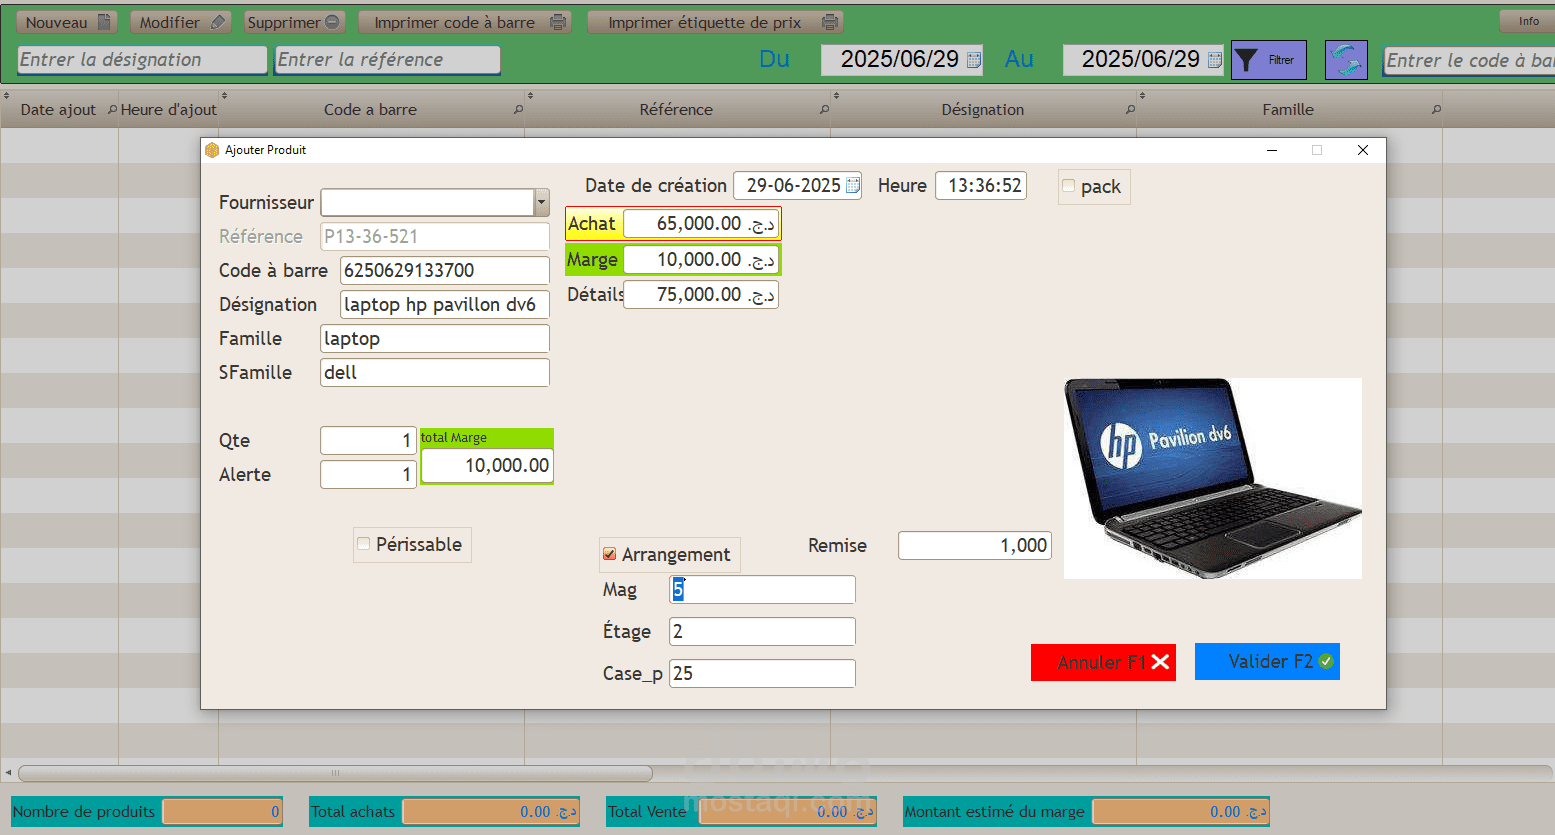Click the HP Pavilion laptop product image
1555x835 pixels.
pyautogui.click(x=1213, y=478)
